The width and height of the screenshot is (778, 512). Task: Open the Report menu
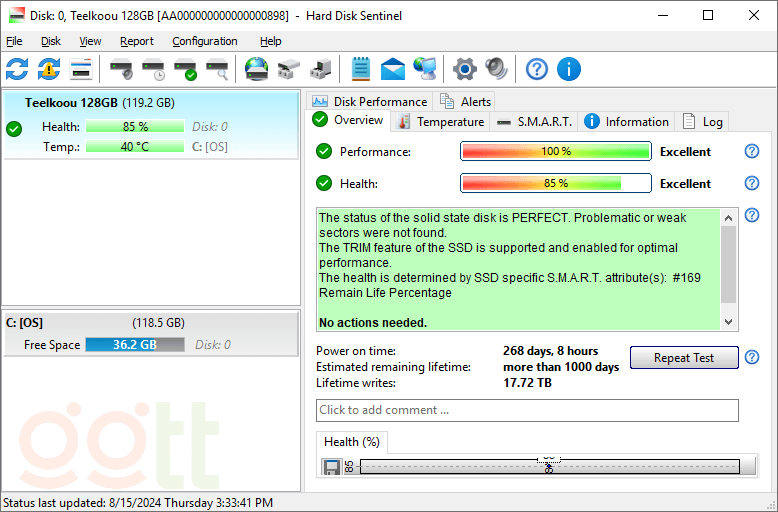tap(137, 41)
